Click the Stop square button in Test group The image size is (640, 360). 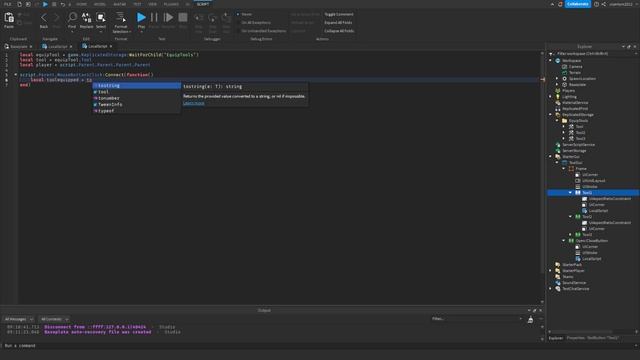pyautogui.click(x=183, y=17)
